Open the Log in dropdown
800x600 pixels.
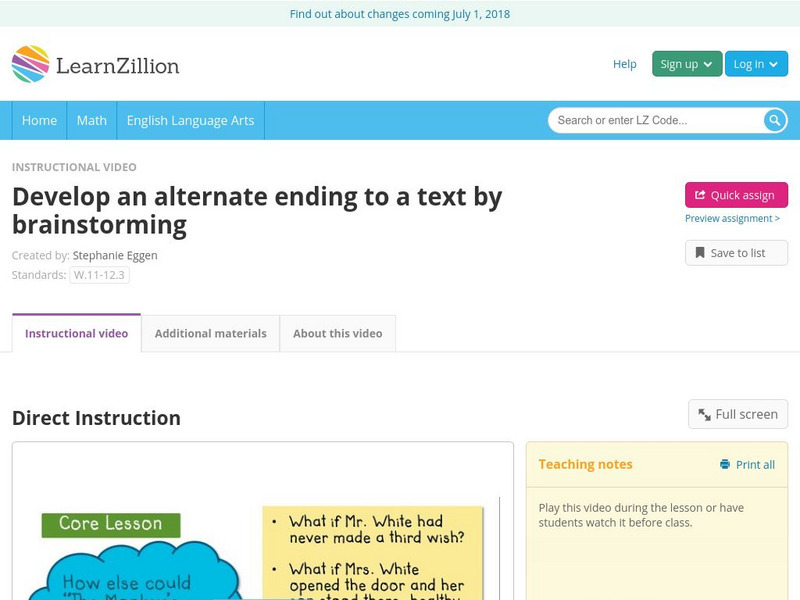coord(755,63)
